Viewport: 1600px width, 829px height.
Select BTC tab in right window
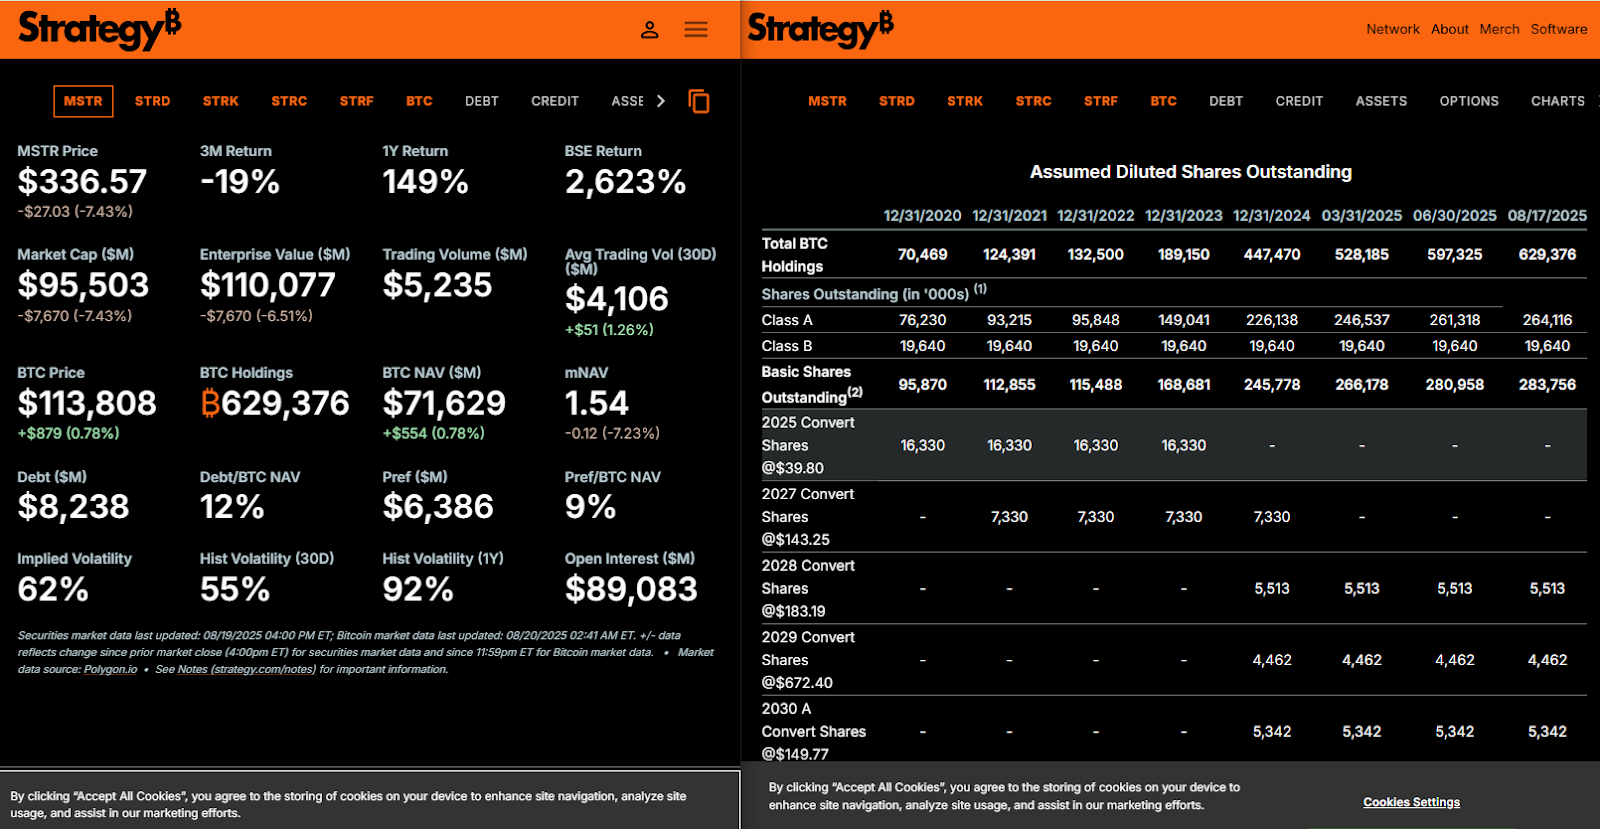pyautogui.click(x=1163, y=101)
